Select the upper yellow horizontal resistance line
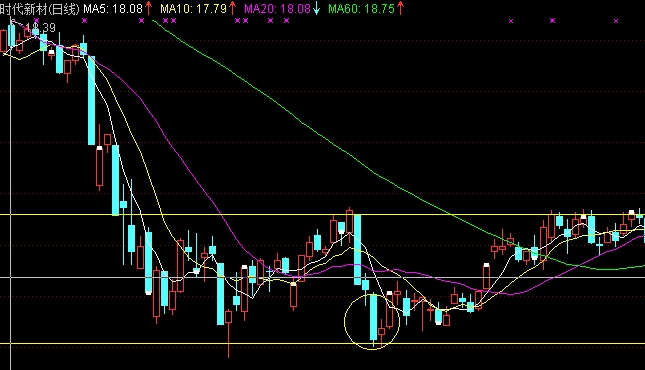This screenshot has width=645, height=370. [x=322, y=215]
